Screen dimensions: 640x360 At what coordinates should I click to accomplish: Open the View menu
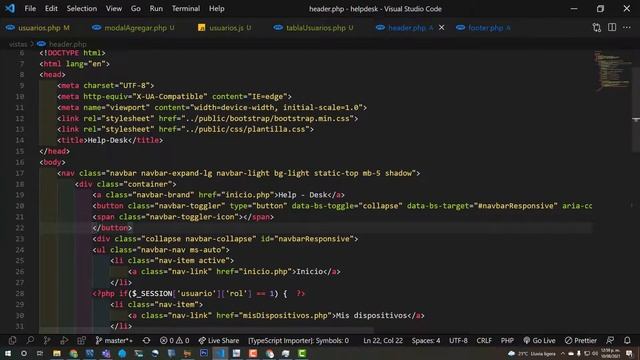tap(113, 9)
